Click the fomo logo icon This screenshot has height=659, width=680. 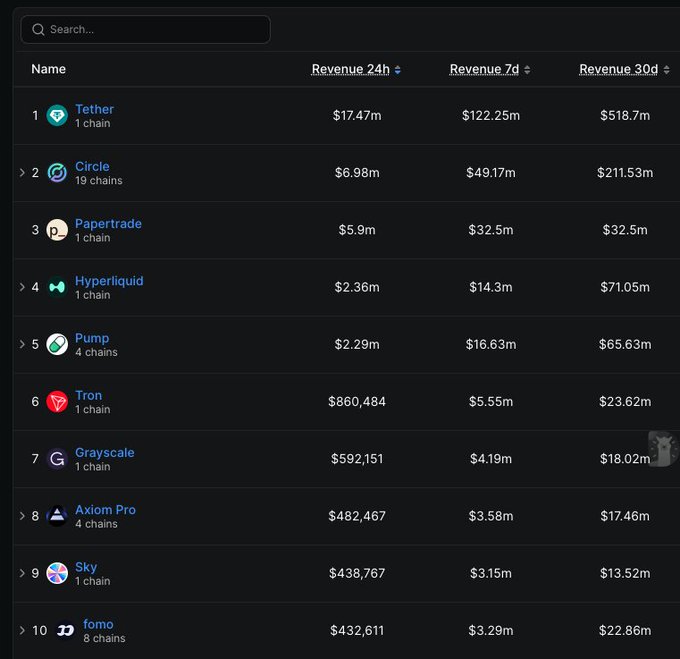coord(65,630)
